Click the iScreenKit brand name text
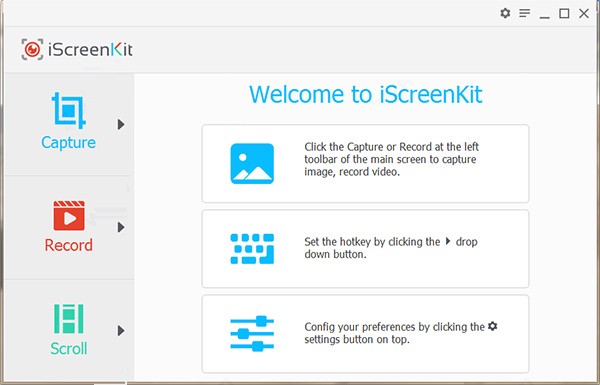The width and height of the screenshot is (600, 385). click(90, 49)
